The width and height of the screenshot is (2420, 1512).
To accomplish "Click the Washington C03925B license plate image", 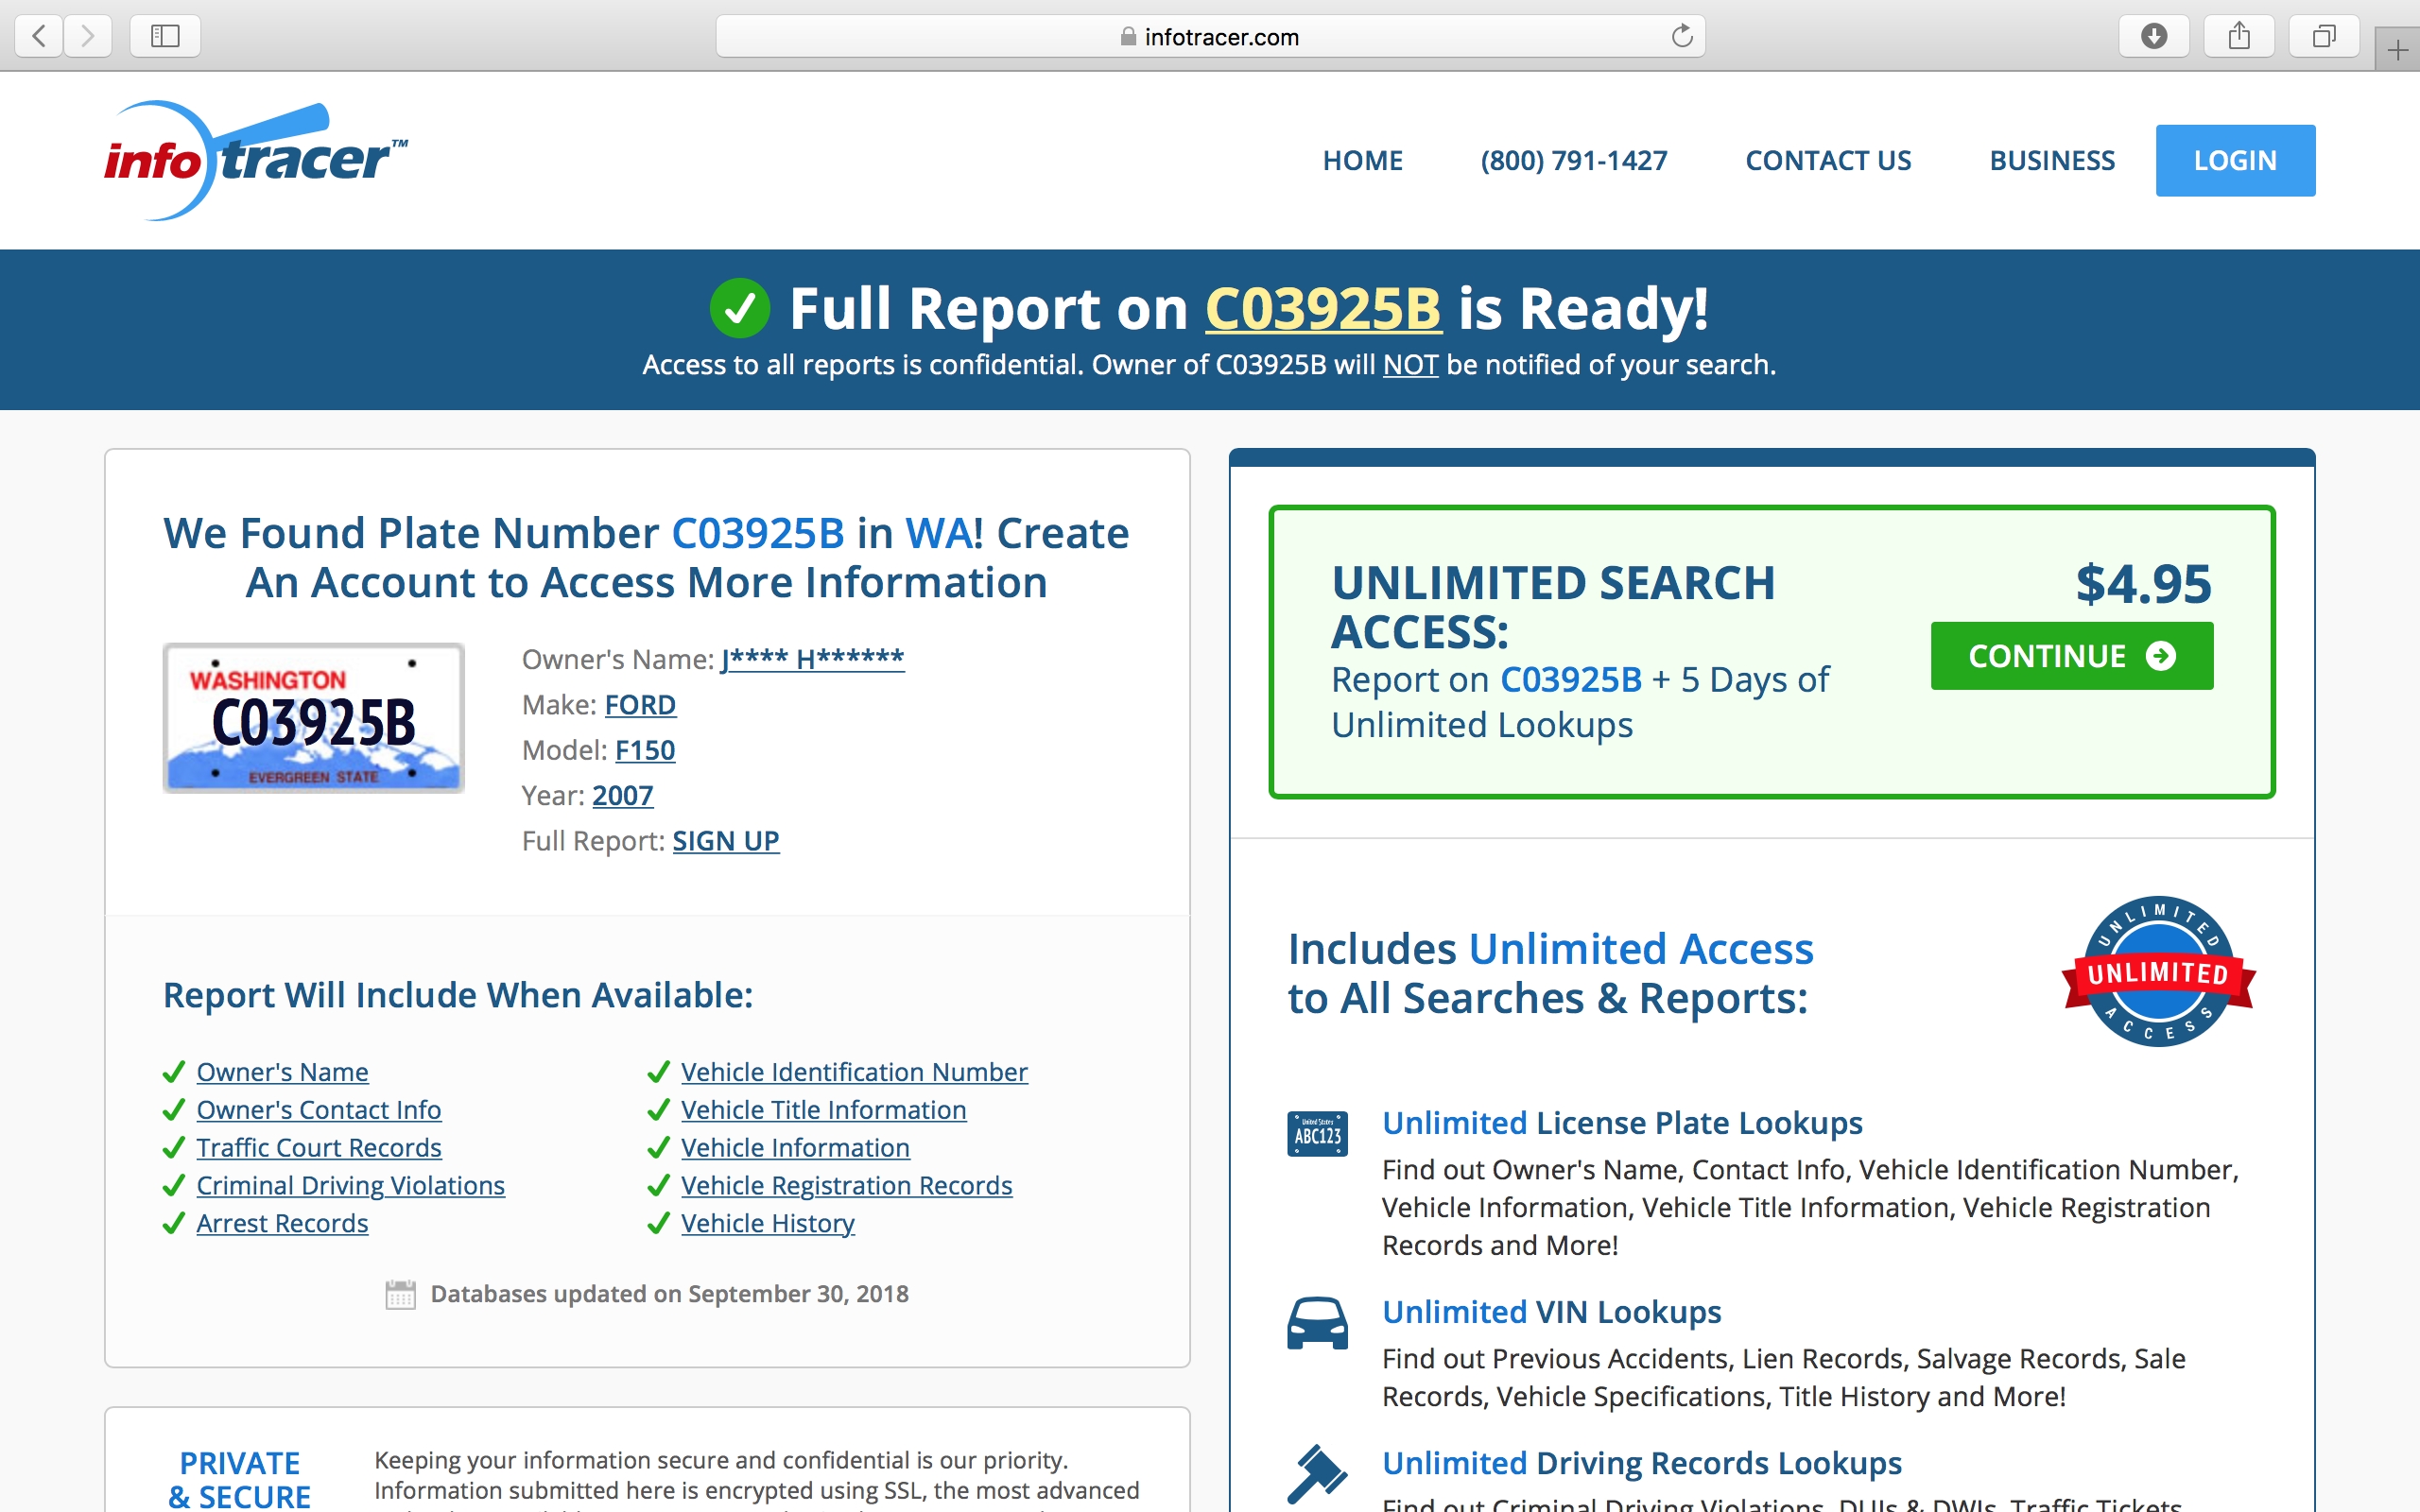I will tap(313, 718).
